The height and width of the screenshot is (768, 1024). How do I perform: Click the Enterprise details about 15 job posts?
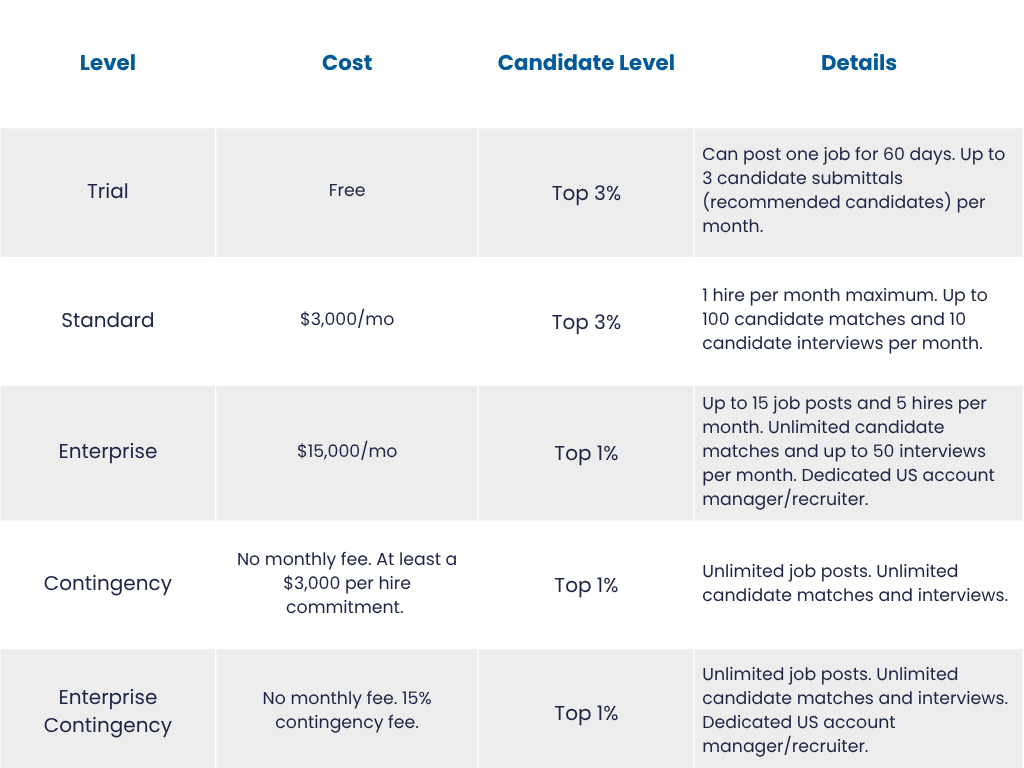(x=848, y=451)
